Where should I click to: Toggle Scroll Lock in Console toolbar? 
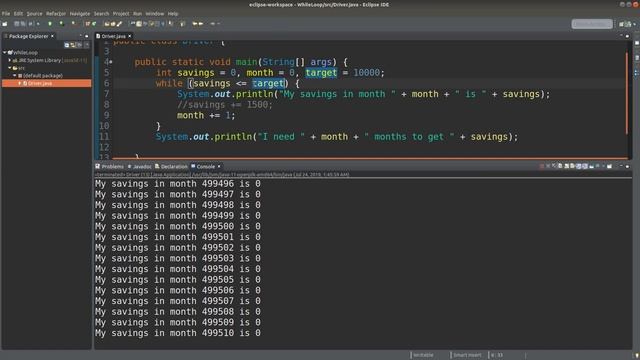pos(567,166)
